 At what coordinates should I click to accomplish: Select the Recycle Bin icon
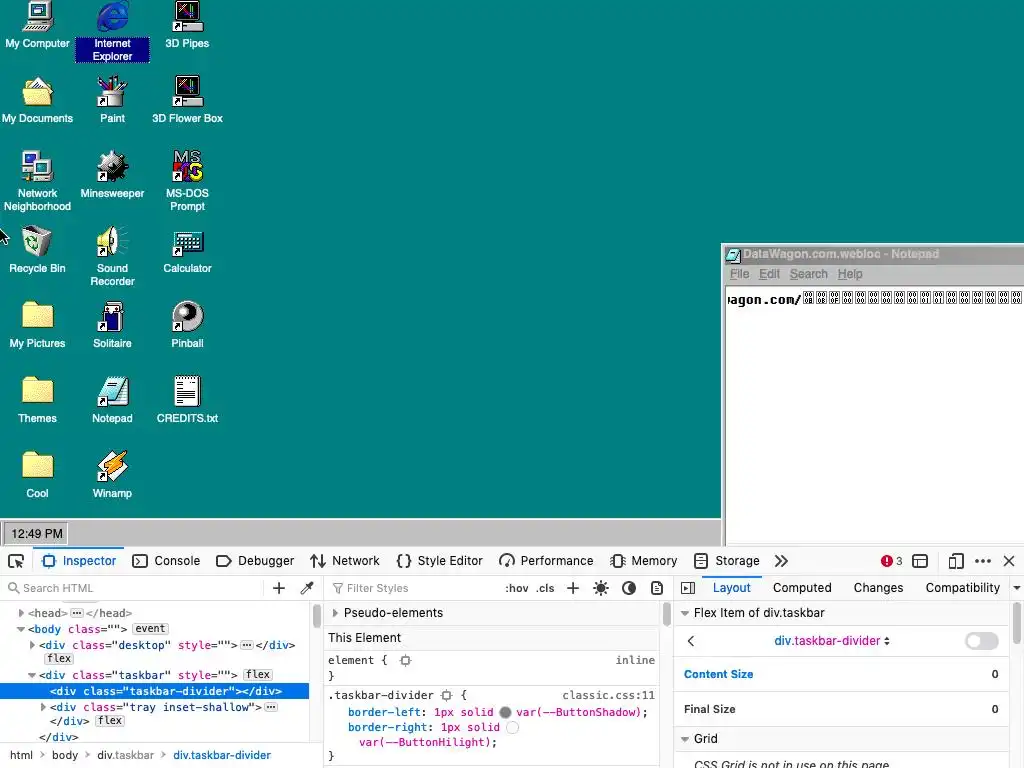(37, 250)
